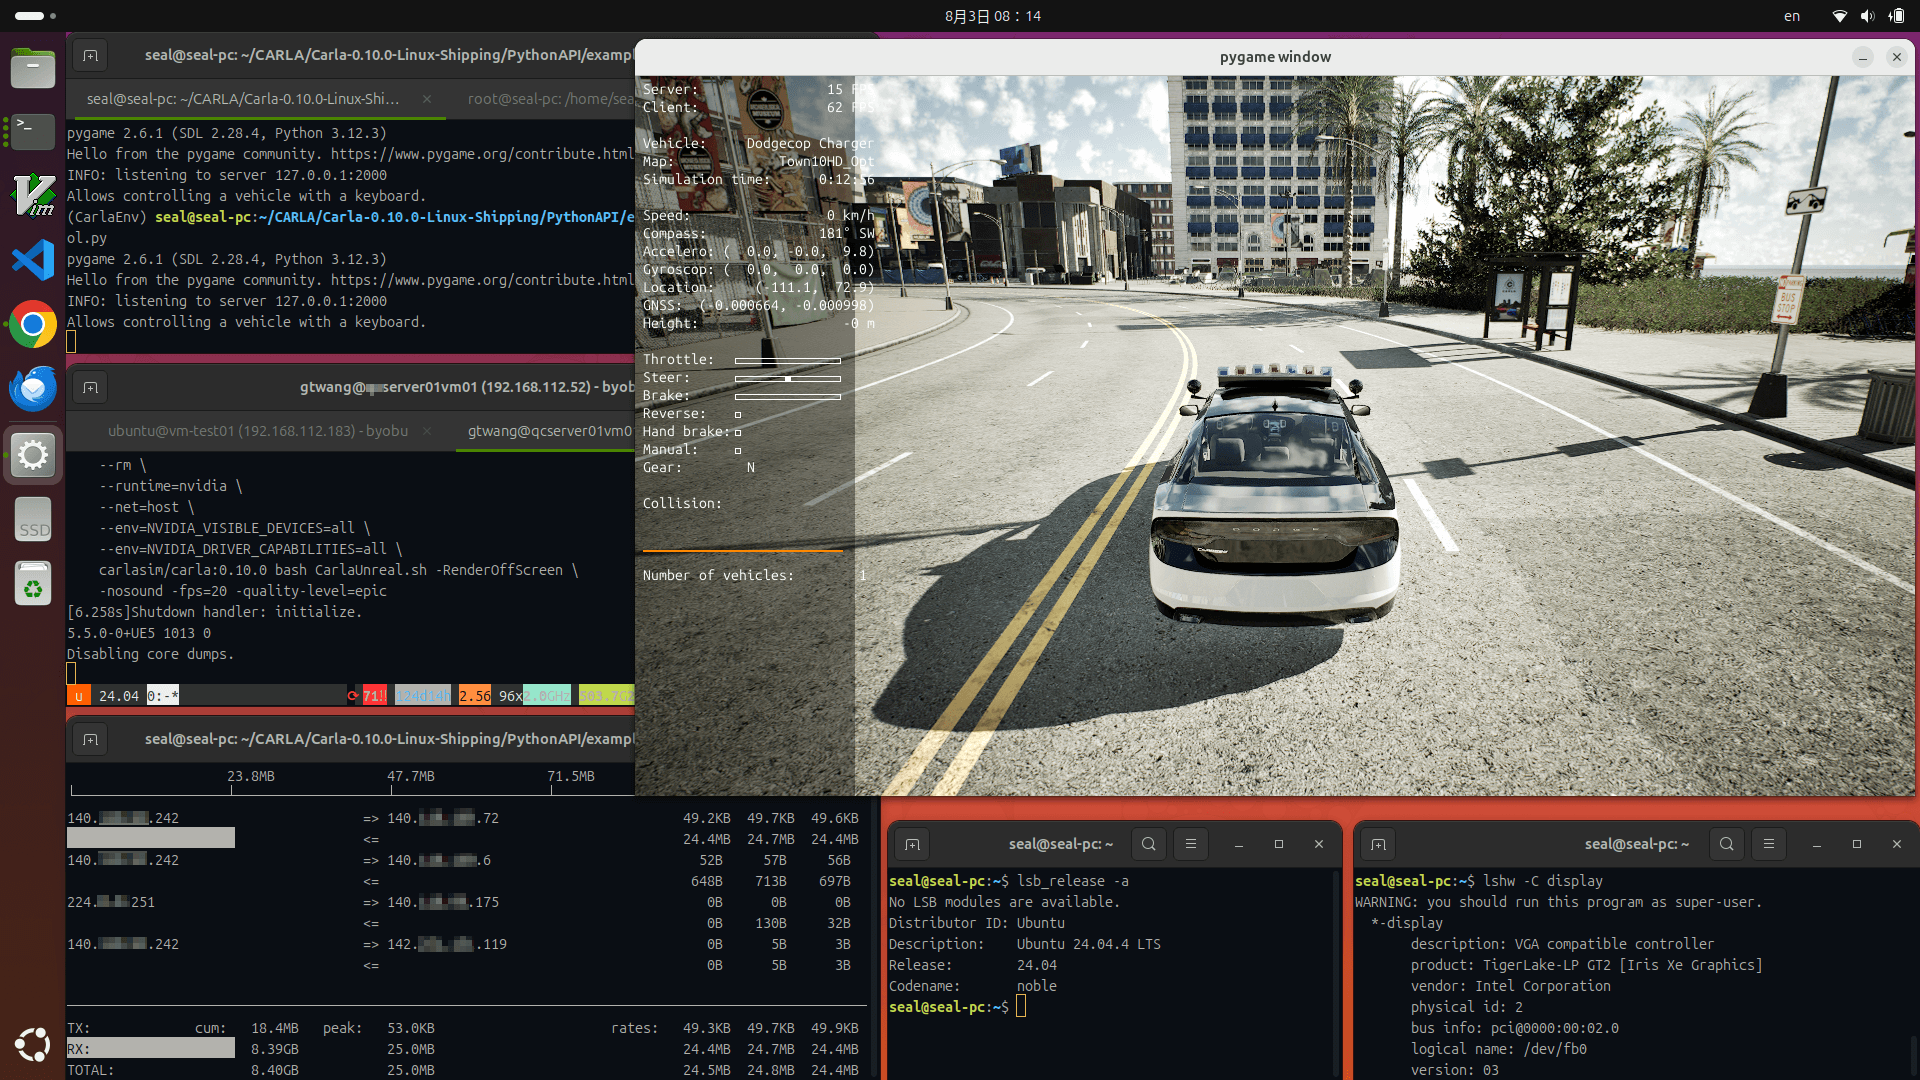Click Manual indicator box in pygame HUD
Screen dimensions: 1920x1080
(x=738, y=450)
